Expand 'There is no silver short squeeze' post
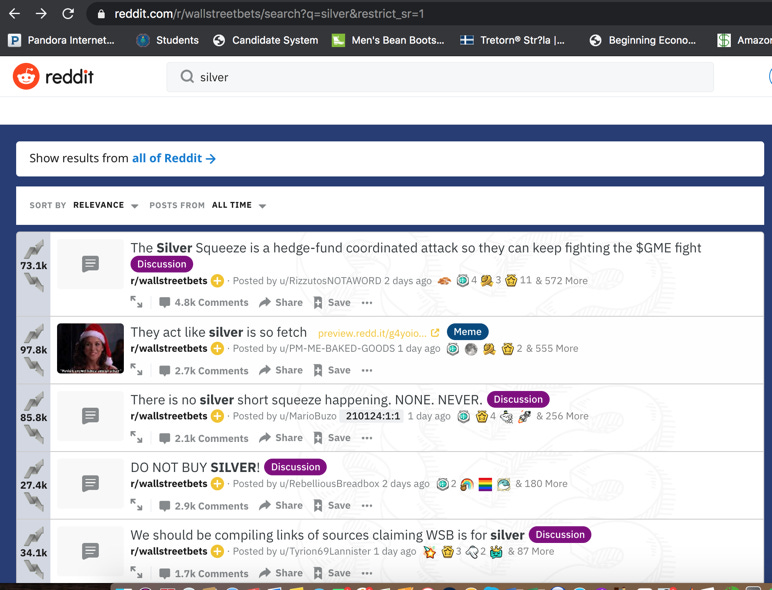Viewport: 772px width, 590px height. [136, 437]
